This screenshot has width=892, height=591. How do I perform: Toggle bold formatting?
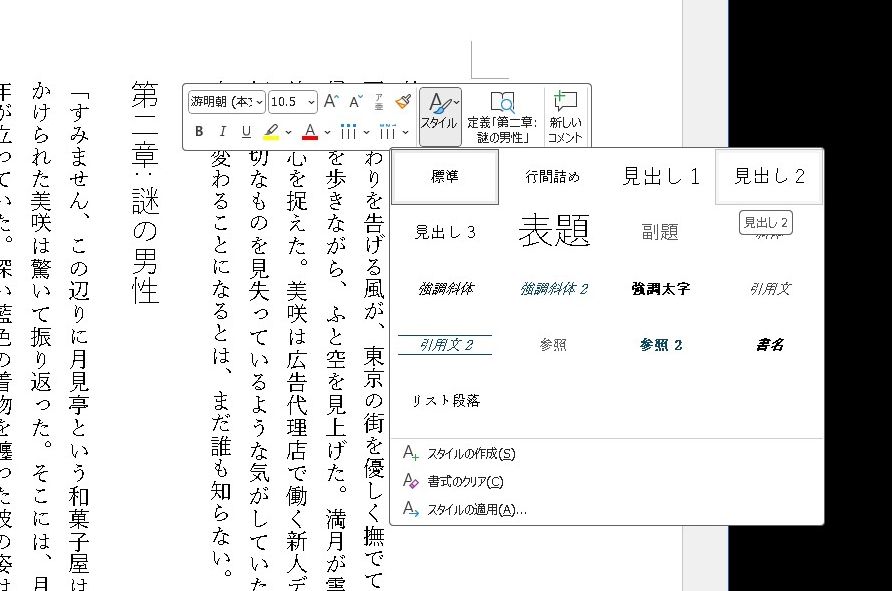pos(199,132)
